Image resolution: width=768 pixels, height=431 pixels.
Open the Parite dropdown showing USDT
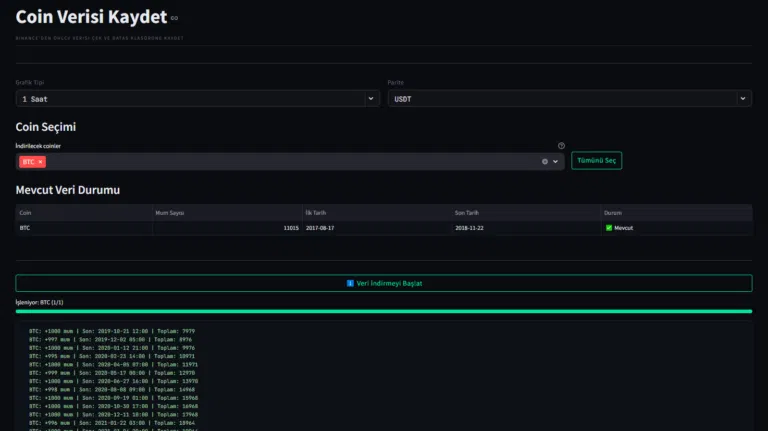tap(568, 99)
